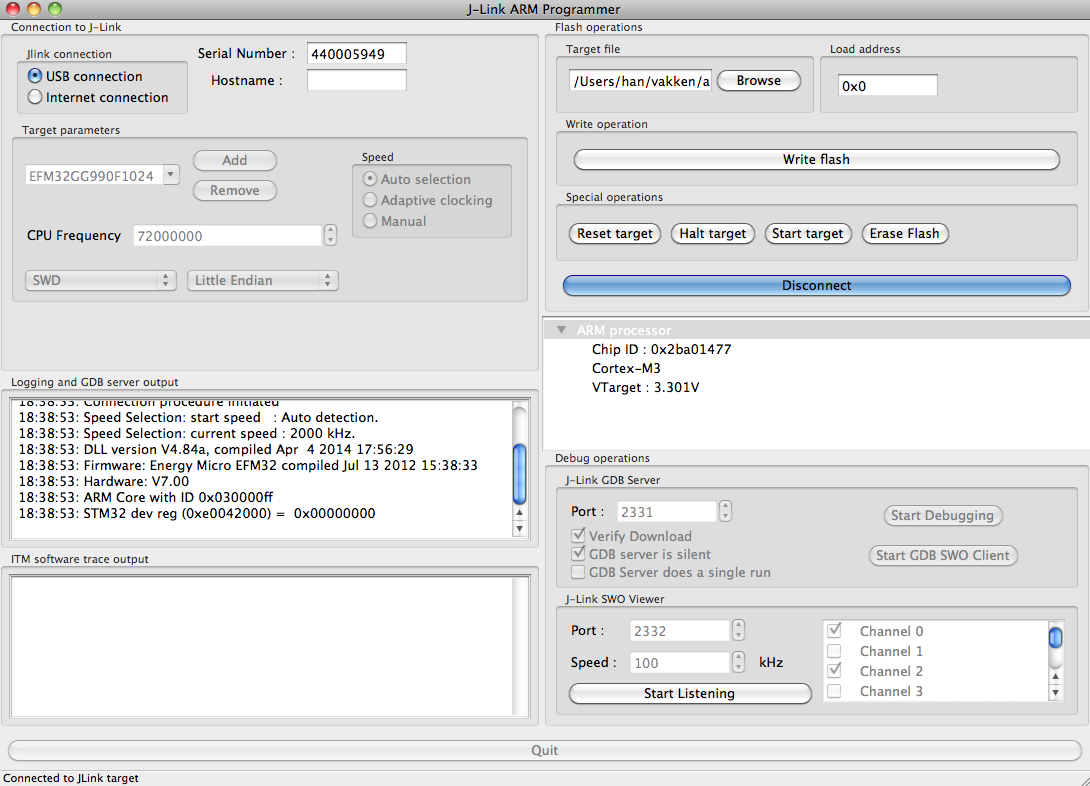
Task: Open the EFM32GG990F1024 device dropdown
Action: point(171,175)
